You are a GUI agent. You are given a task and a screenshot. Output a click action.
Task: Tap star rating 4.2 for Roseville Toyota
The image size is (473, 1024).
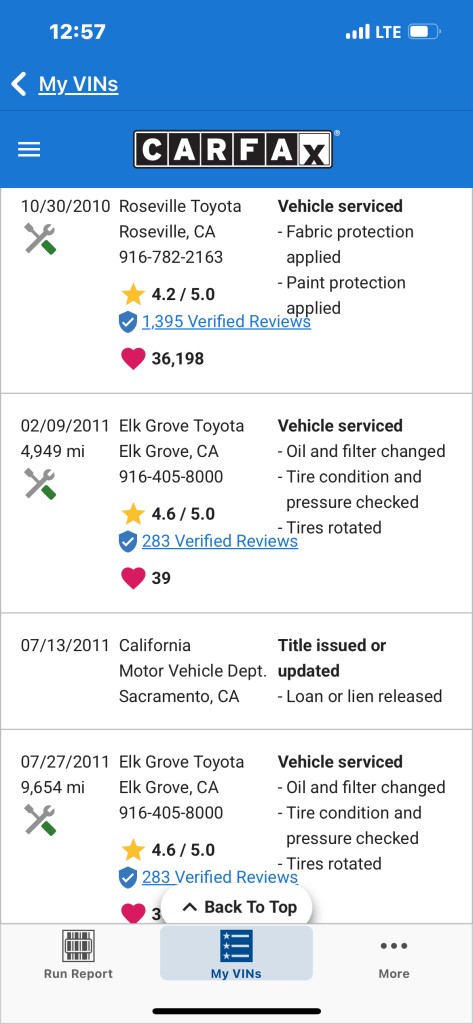(168, 295)
